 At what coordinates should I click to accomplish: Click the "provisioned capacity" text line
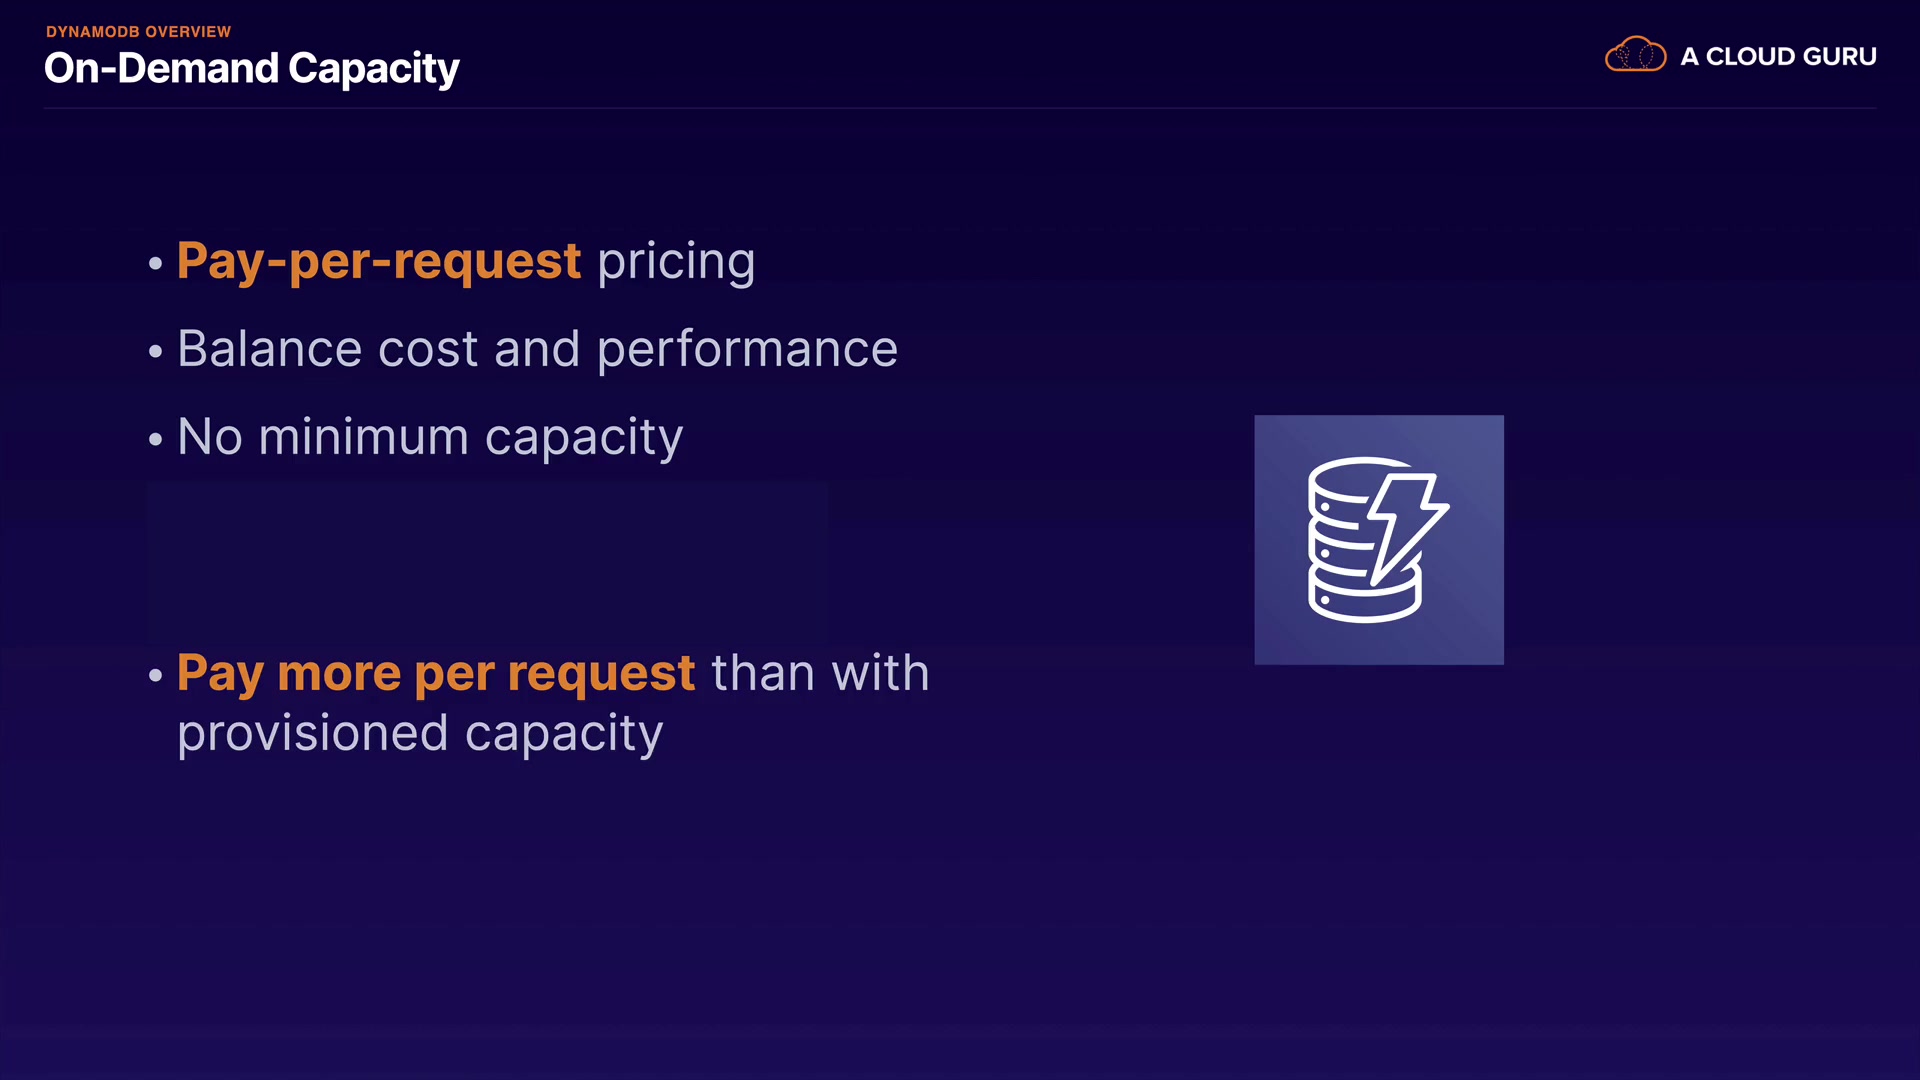(420, 733)
